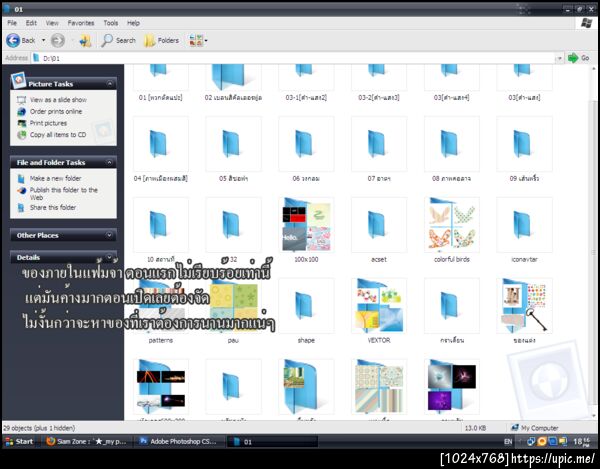Click the 01 taskbar window button
The height and width of the screenshot is (469, 600).
point(272,441)
